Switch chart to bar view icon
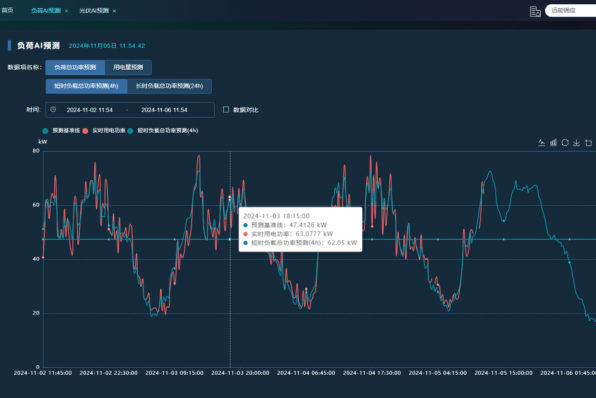596x398 pixels. coord(553,143)
